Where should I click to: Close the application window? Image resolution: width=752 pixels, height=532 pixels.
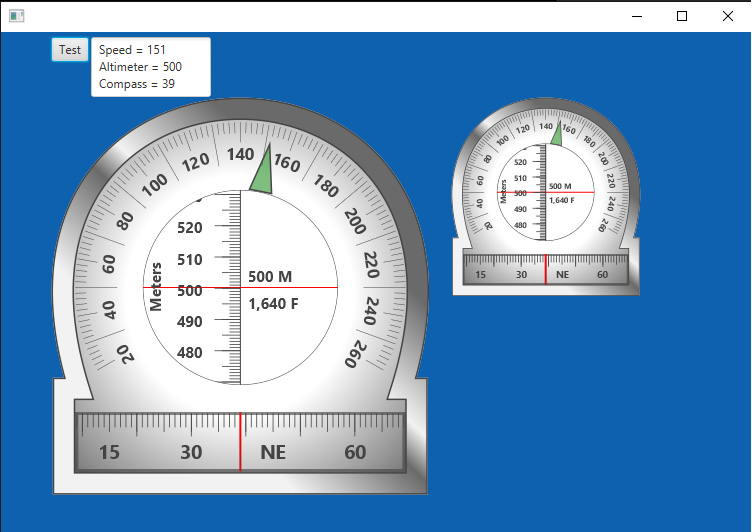click(x=728, y=16)
